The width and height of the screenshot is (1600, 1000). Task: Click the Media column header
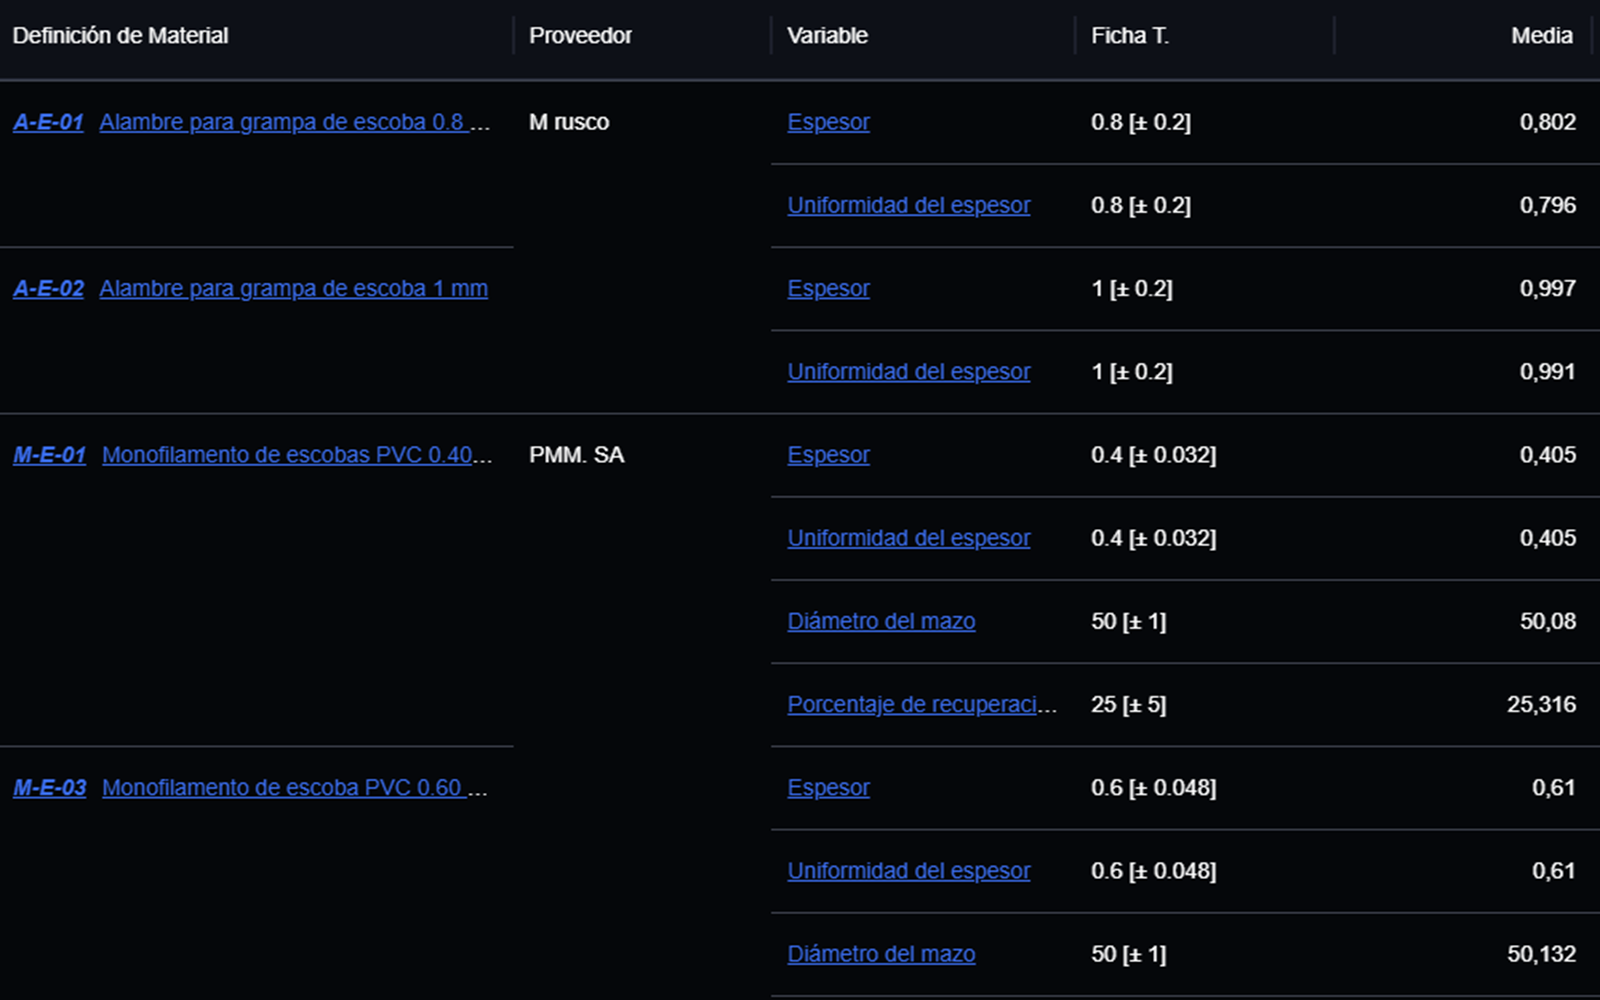[1541, 36]
